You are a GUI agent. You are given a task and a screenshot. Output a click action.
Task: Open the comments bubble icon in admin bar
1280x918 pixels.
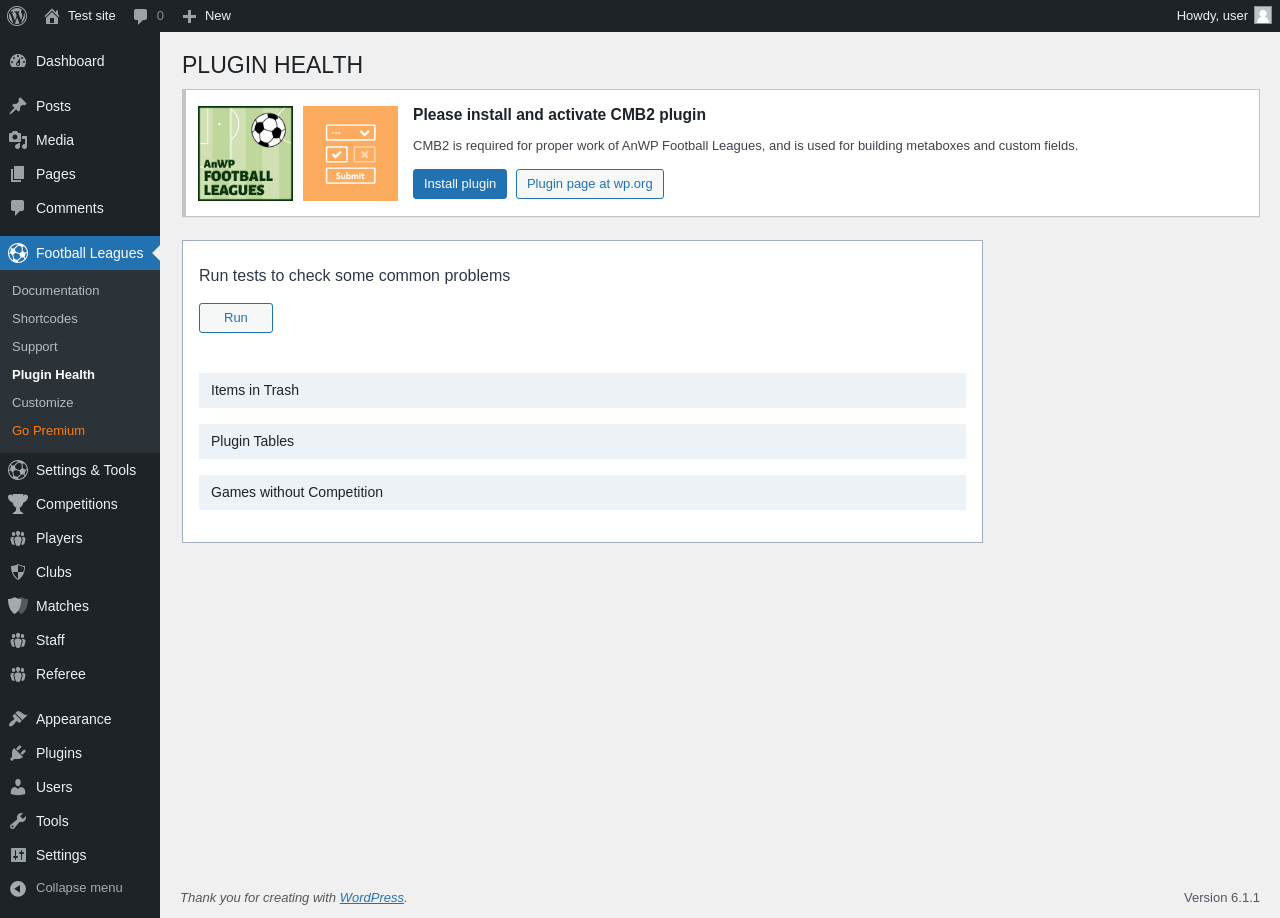click(x=141, y=16)
